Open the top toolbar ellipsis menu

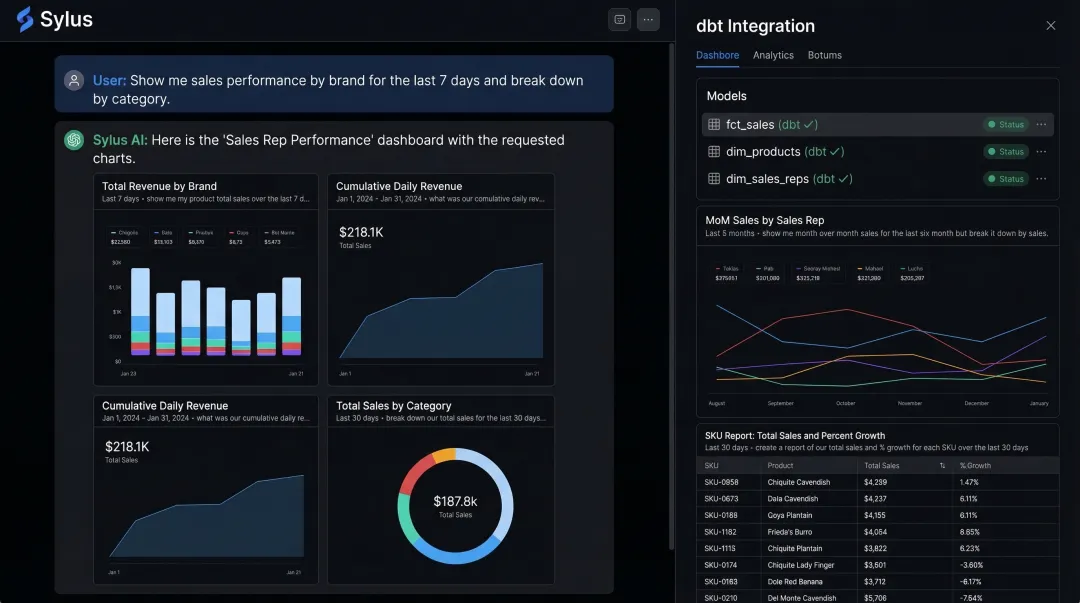pos(648,19)
